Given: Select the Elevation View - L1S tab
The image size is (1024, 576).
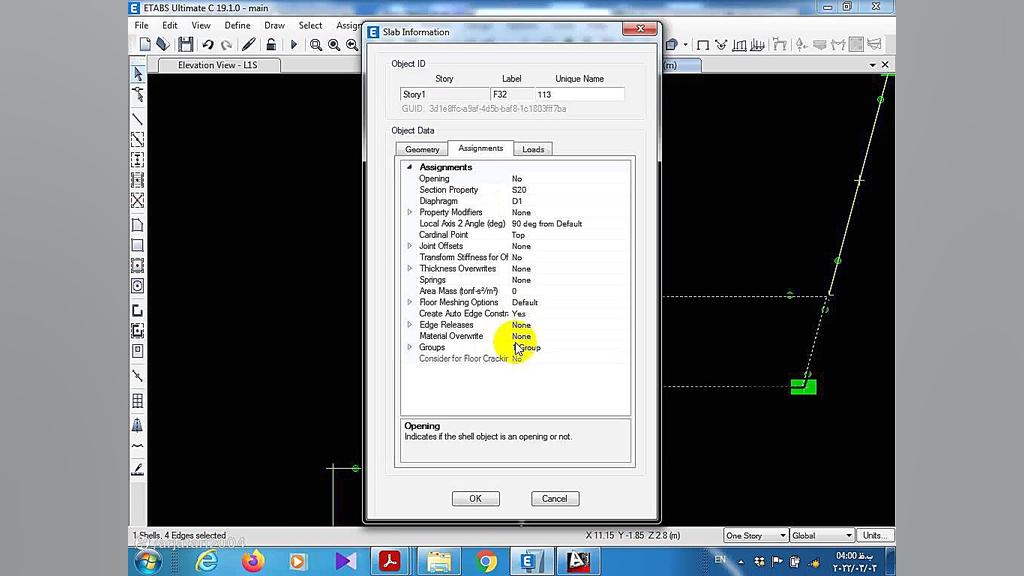Looking at the screenshot, I should 217,65.
